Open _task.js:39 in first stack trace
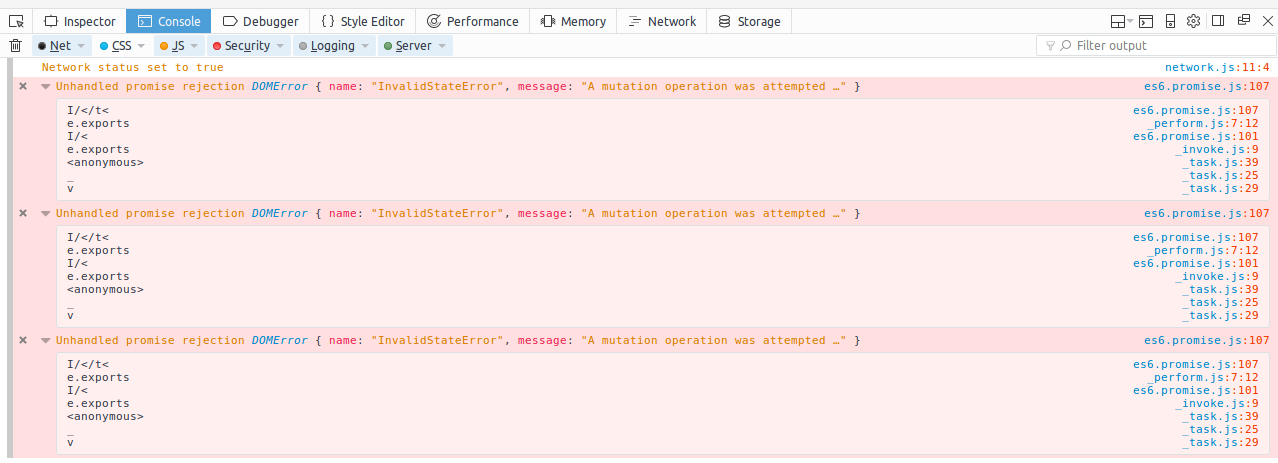The height and width of the screenshot is (463, 1278). click(1220, 163)
